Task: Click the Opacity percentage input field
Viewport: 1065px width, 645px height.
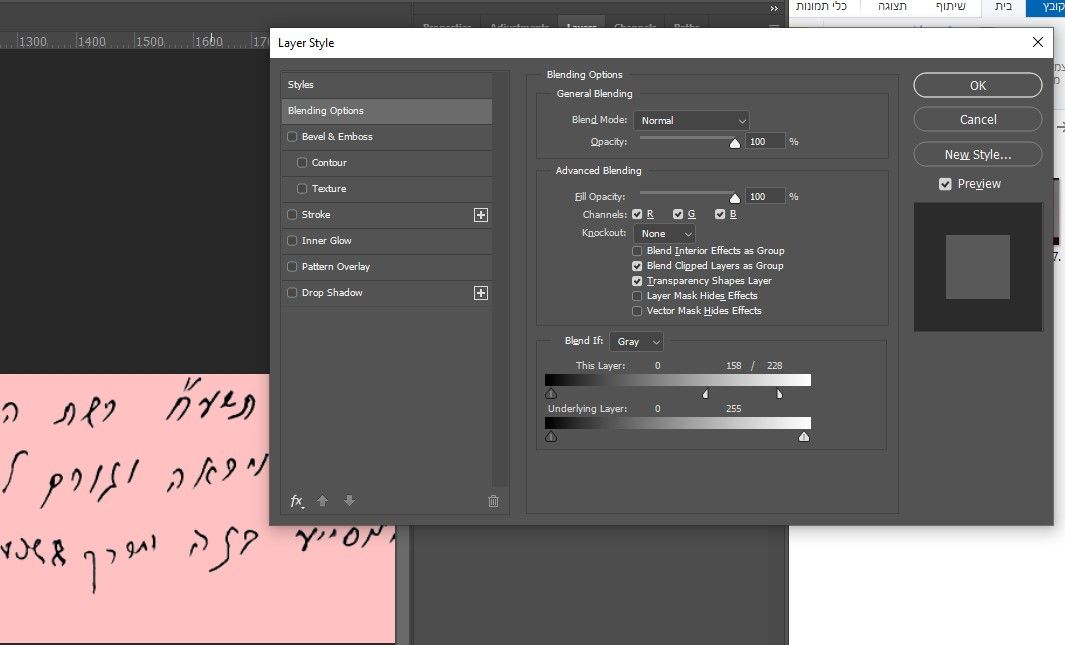Action: [765, 141]
